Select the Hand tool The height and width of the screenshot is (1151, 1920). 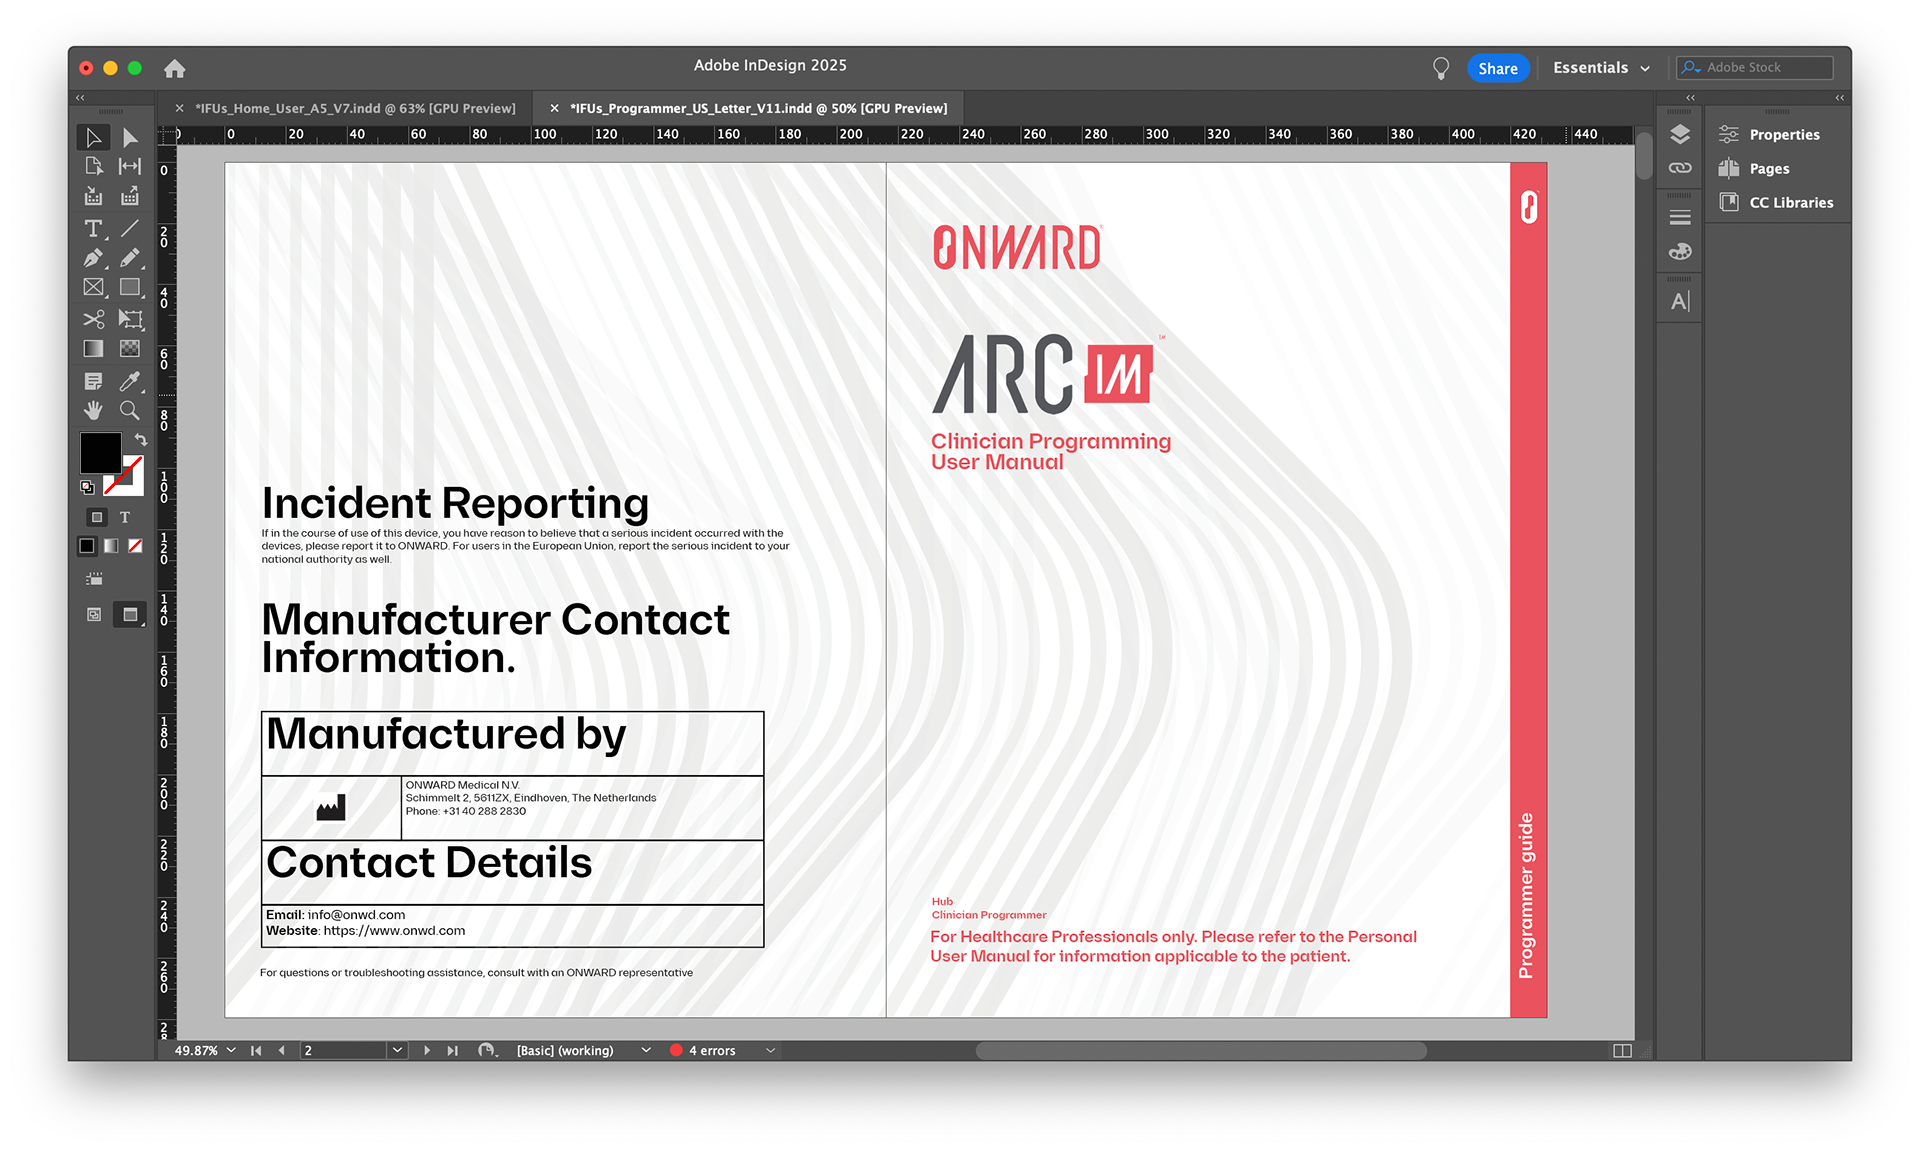click(93, 410)
